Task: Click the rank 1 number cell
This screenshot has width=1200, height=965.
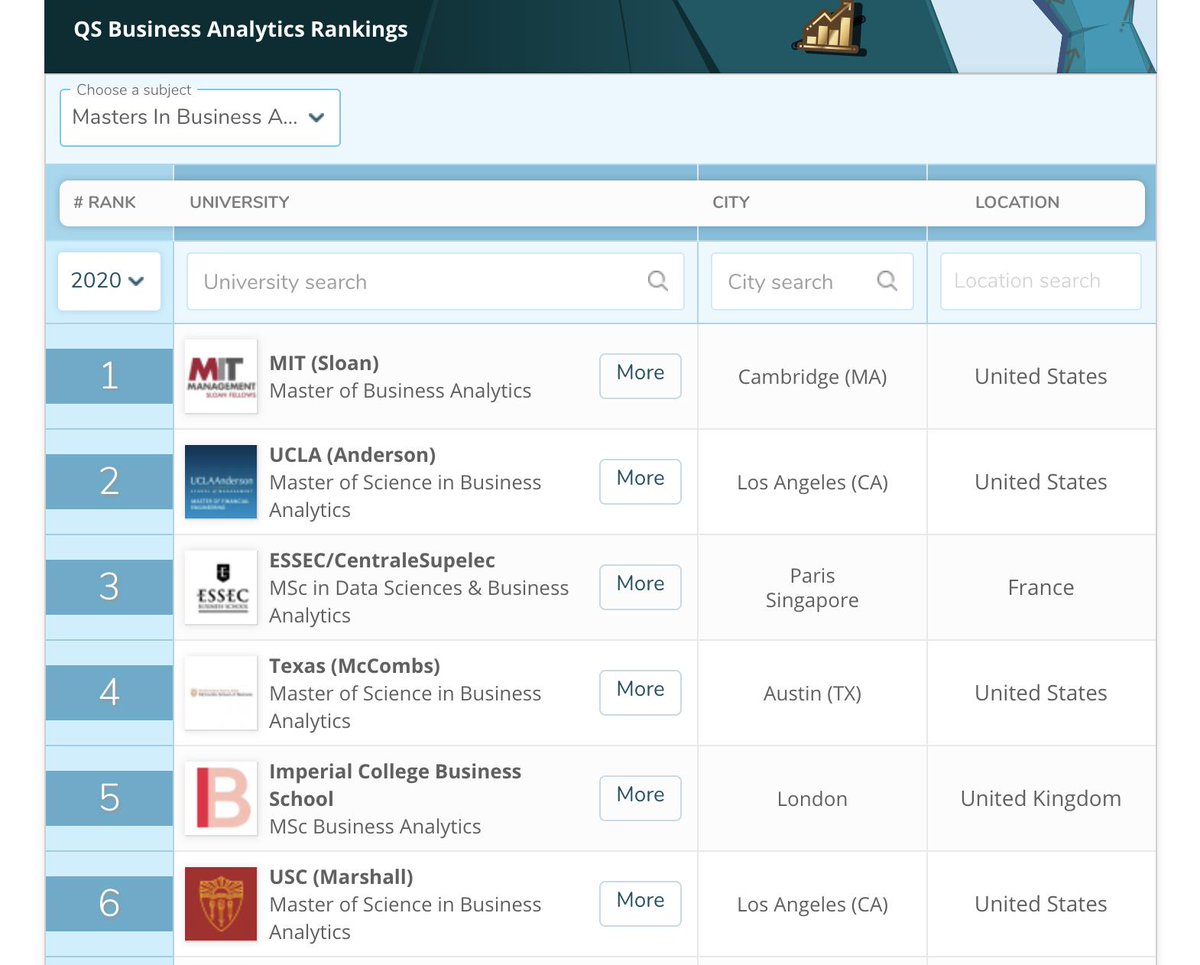Action: click(109, 376)
